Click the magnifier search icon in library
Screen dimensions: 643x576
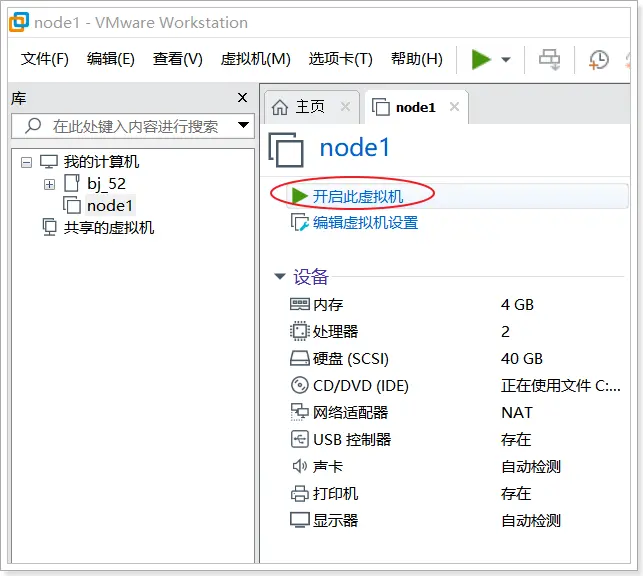point(33,126)
